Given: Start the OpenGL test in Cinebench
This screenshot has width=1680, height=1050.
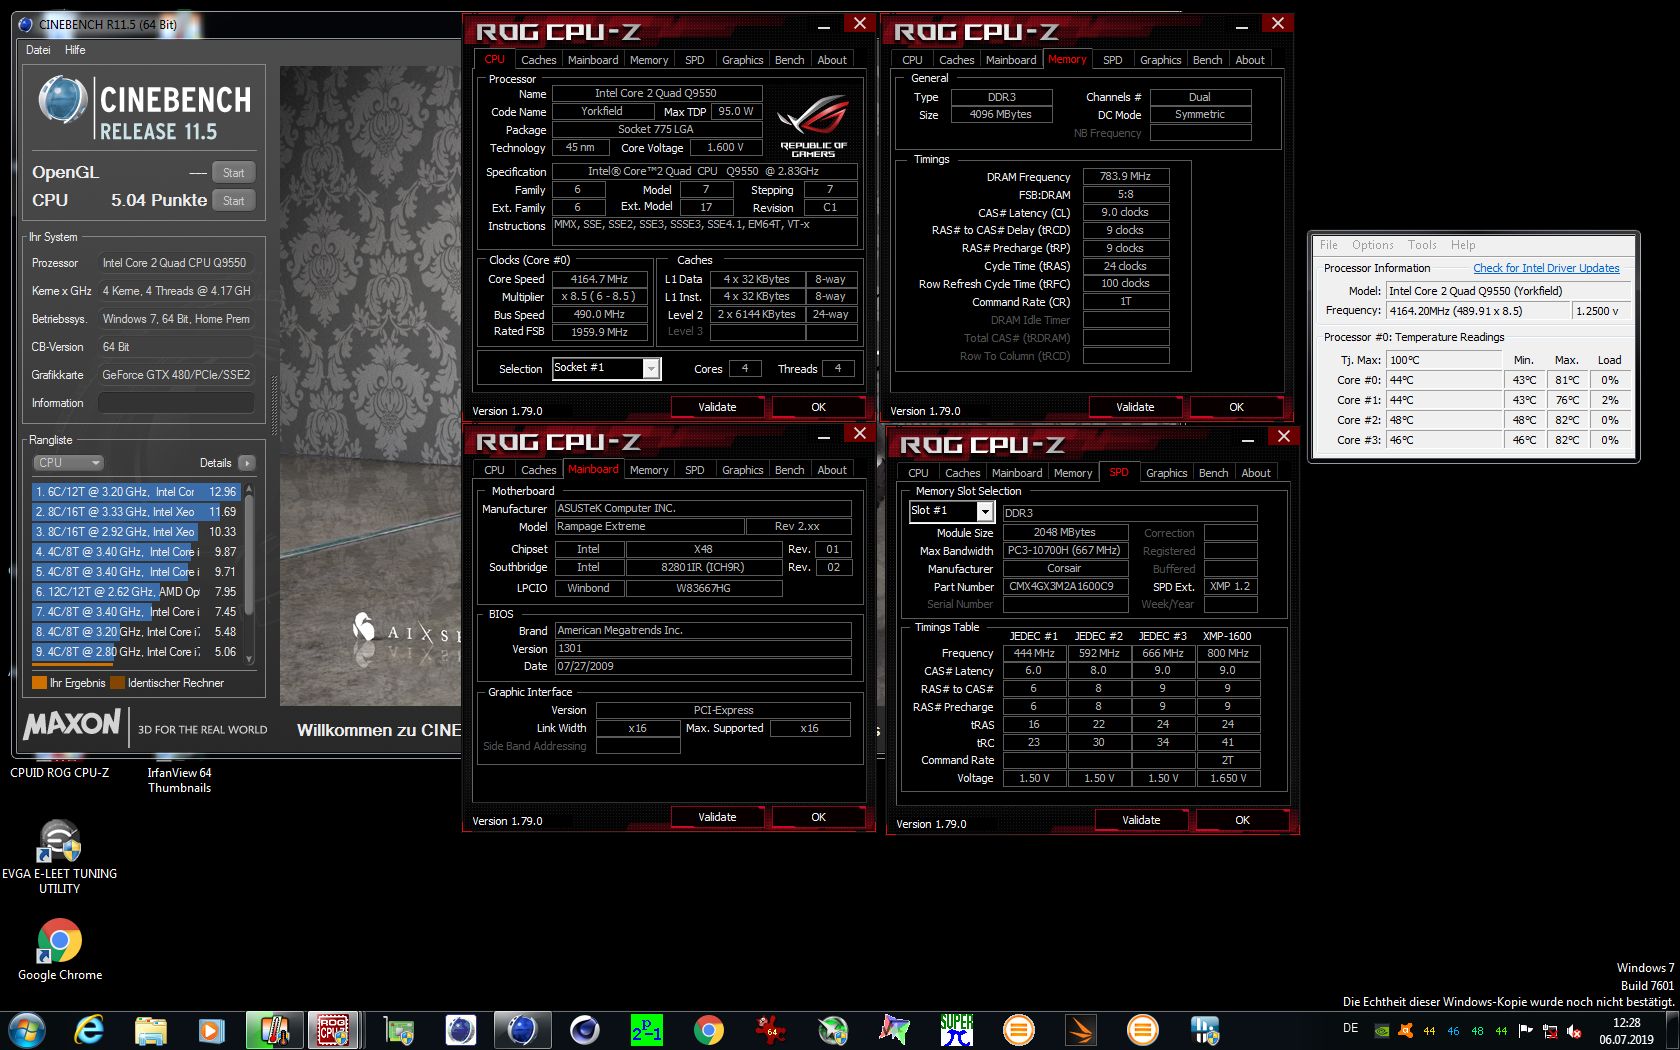Looking at the screenshot, I should (x=234, y=172).
